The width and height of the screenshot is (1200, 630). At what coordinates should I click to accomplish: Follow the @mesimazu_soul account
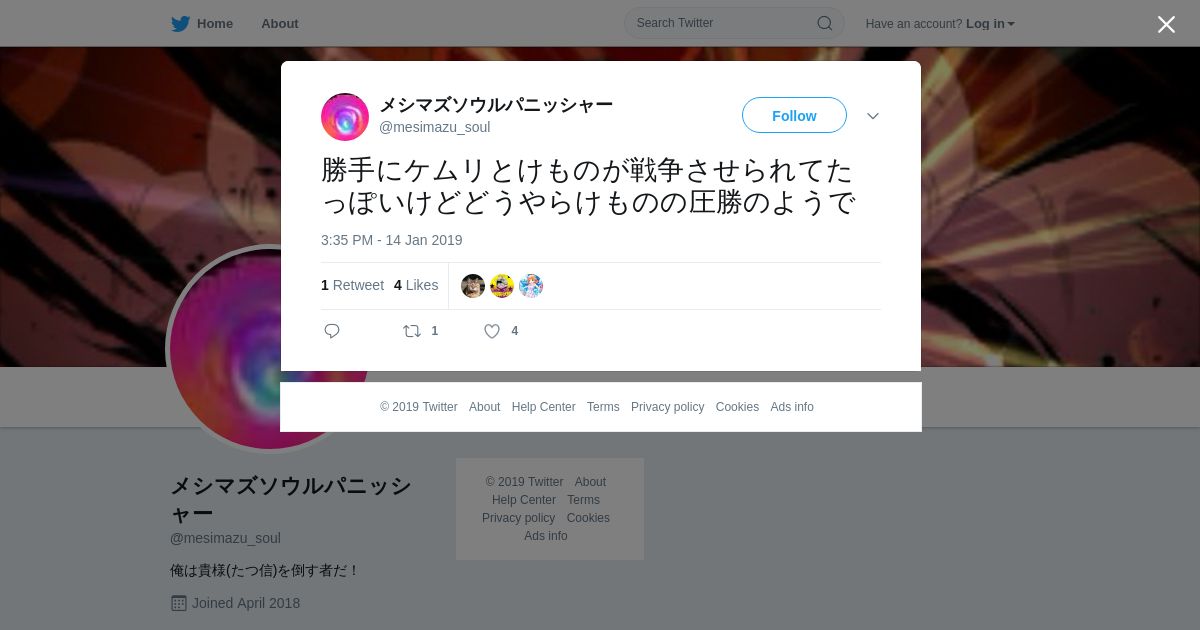[x=794, y=115]
